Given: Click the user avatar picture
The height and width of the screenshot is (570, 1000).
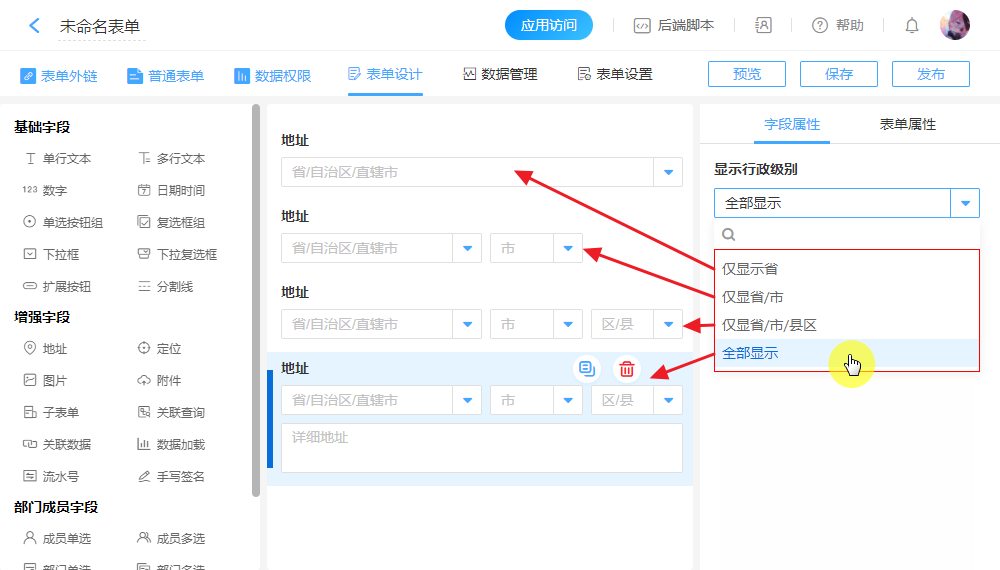Looking at the screenshot, I should [954, 25].
